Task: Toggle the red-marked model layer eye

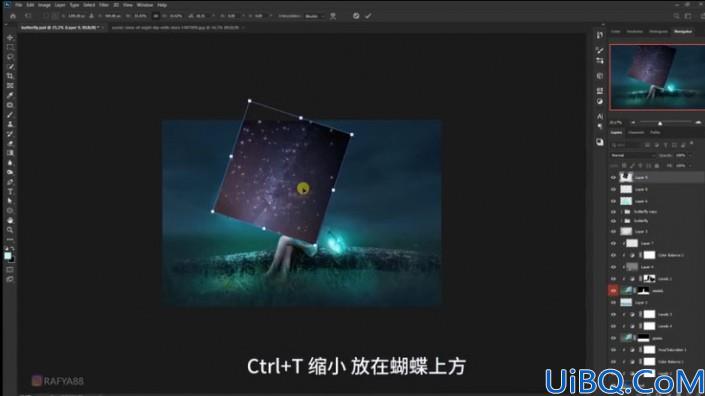Action: 613,291
